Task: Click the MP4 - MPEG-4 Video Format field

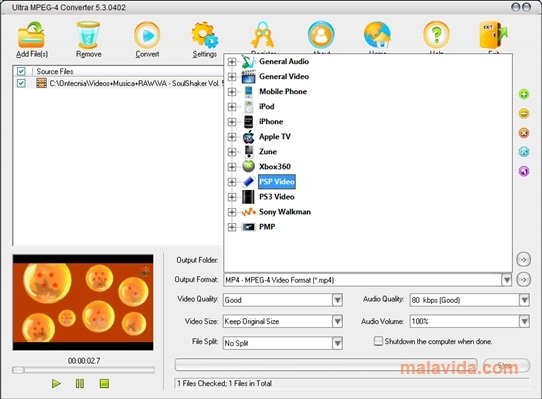Action: (362, 280)
